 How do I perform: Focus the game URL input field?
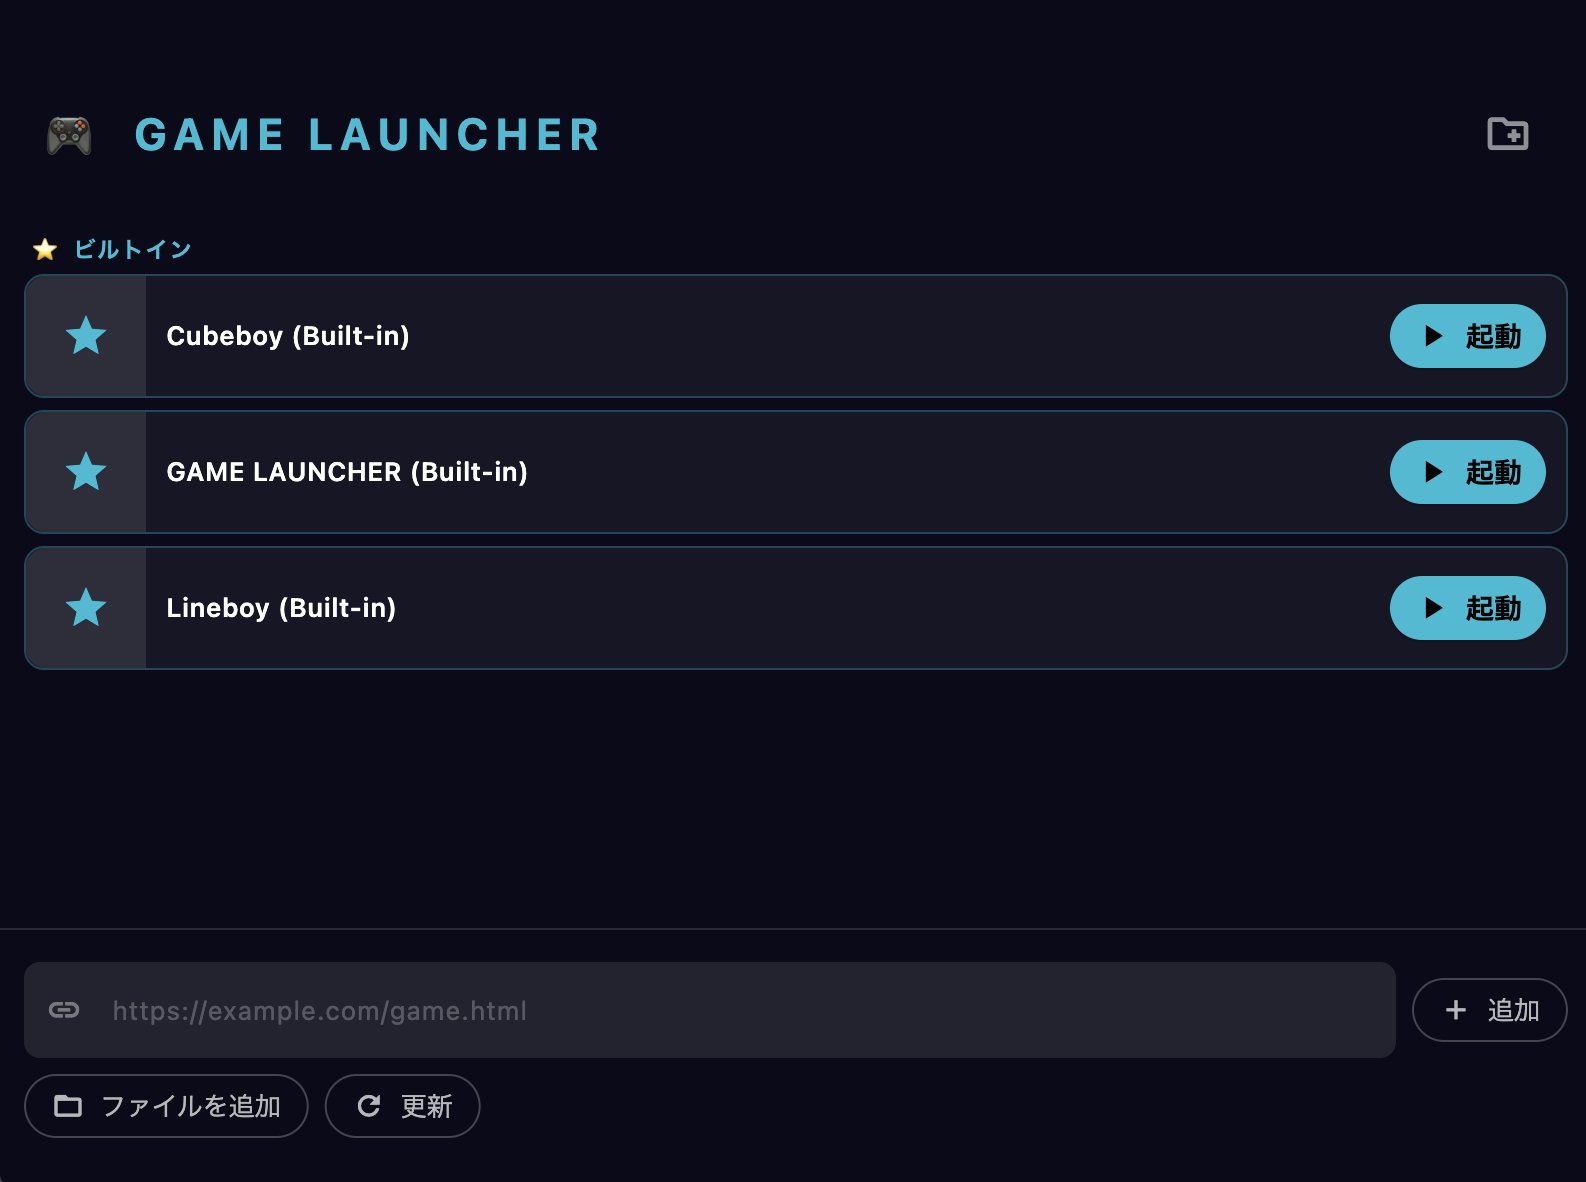tap(709, 1010)
